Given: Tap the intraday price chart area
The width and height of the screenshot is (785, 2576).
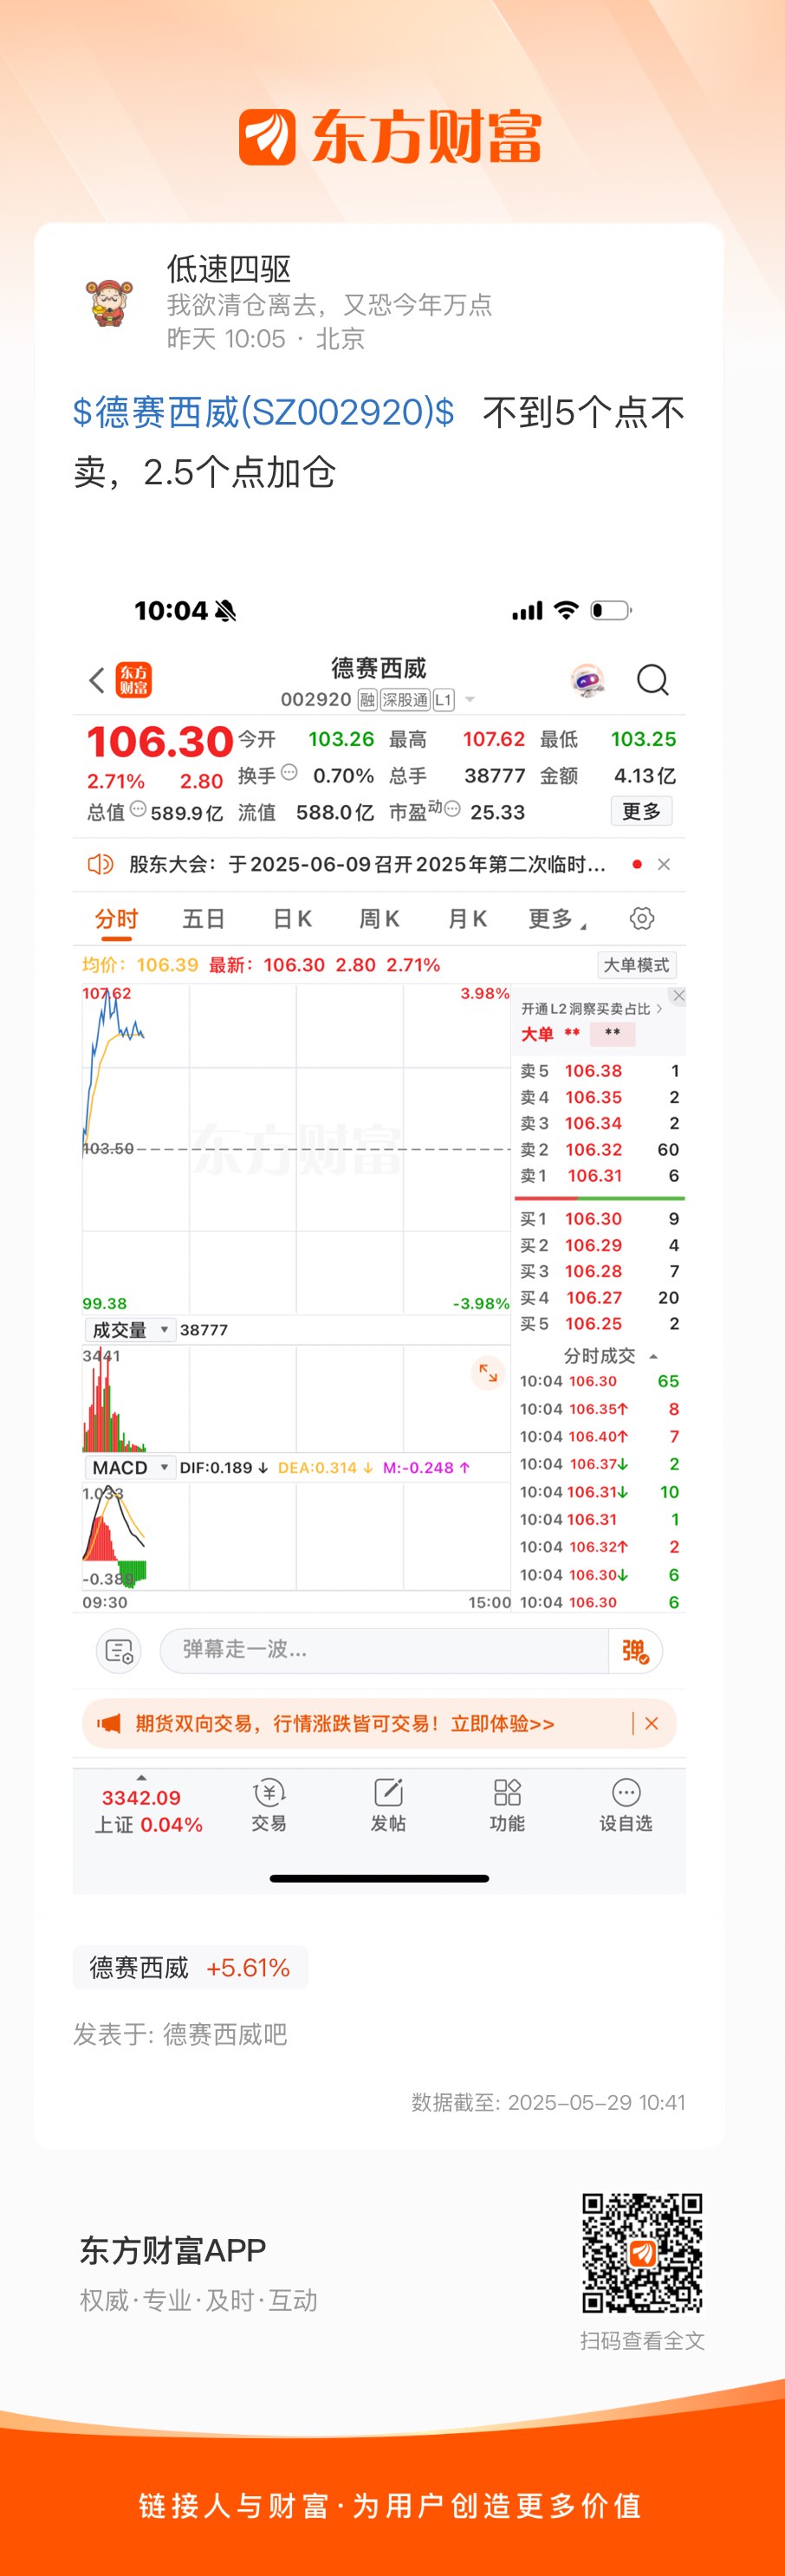Looking at the screenshot, I should (x=296, y=1149).
